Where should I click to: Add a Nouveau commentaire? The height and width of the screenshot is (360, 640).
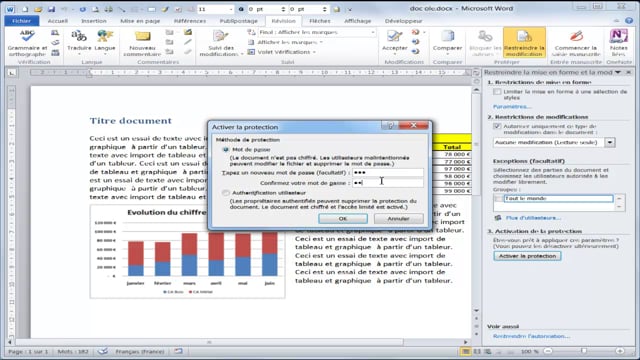142,43
